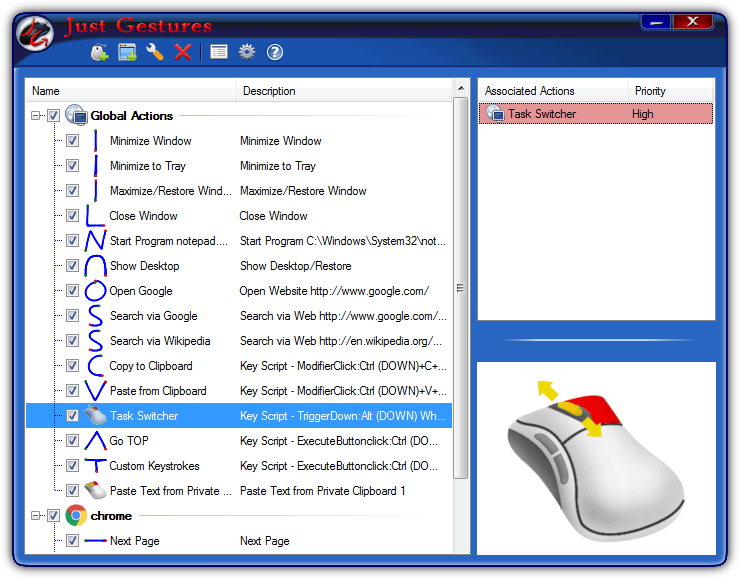Select the Custom Keystrokes row
The width and height of the screenshot is (740, 578).
239,465
